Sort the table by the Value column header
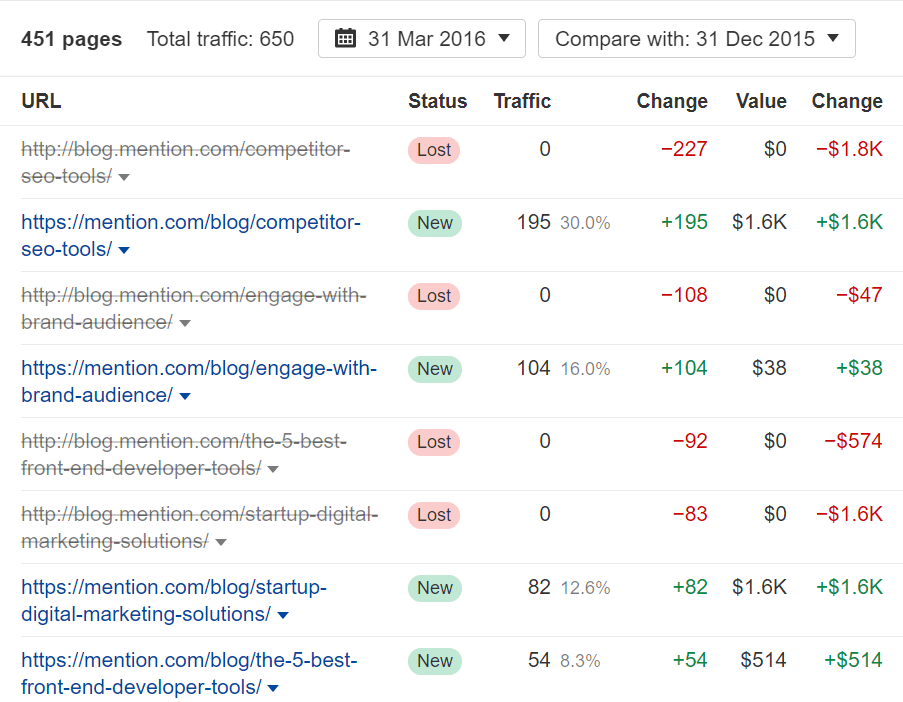This screenshot has width=903, height=702. coord(760,101)
